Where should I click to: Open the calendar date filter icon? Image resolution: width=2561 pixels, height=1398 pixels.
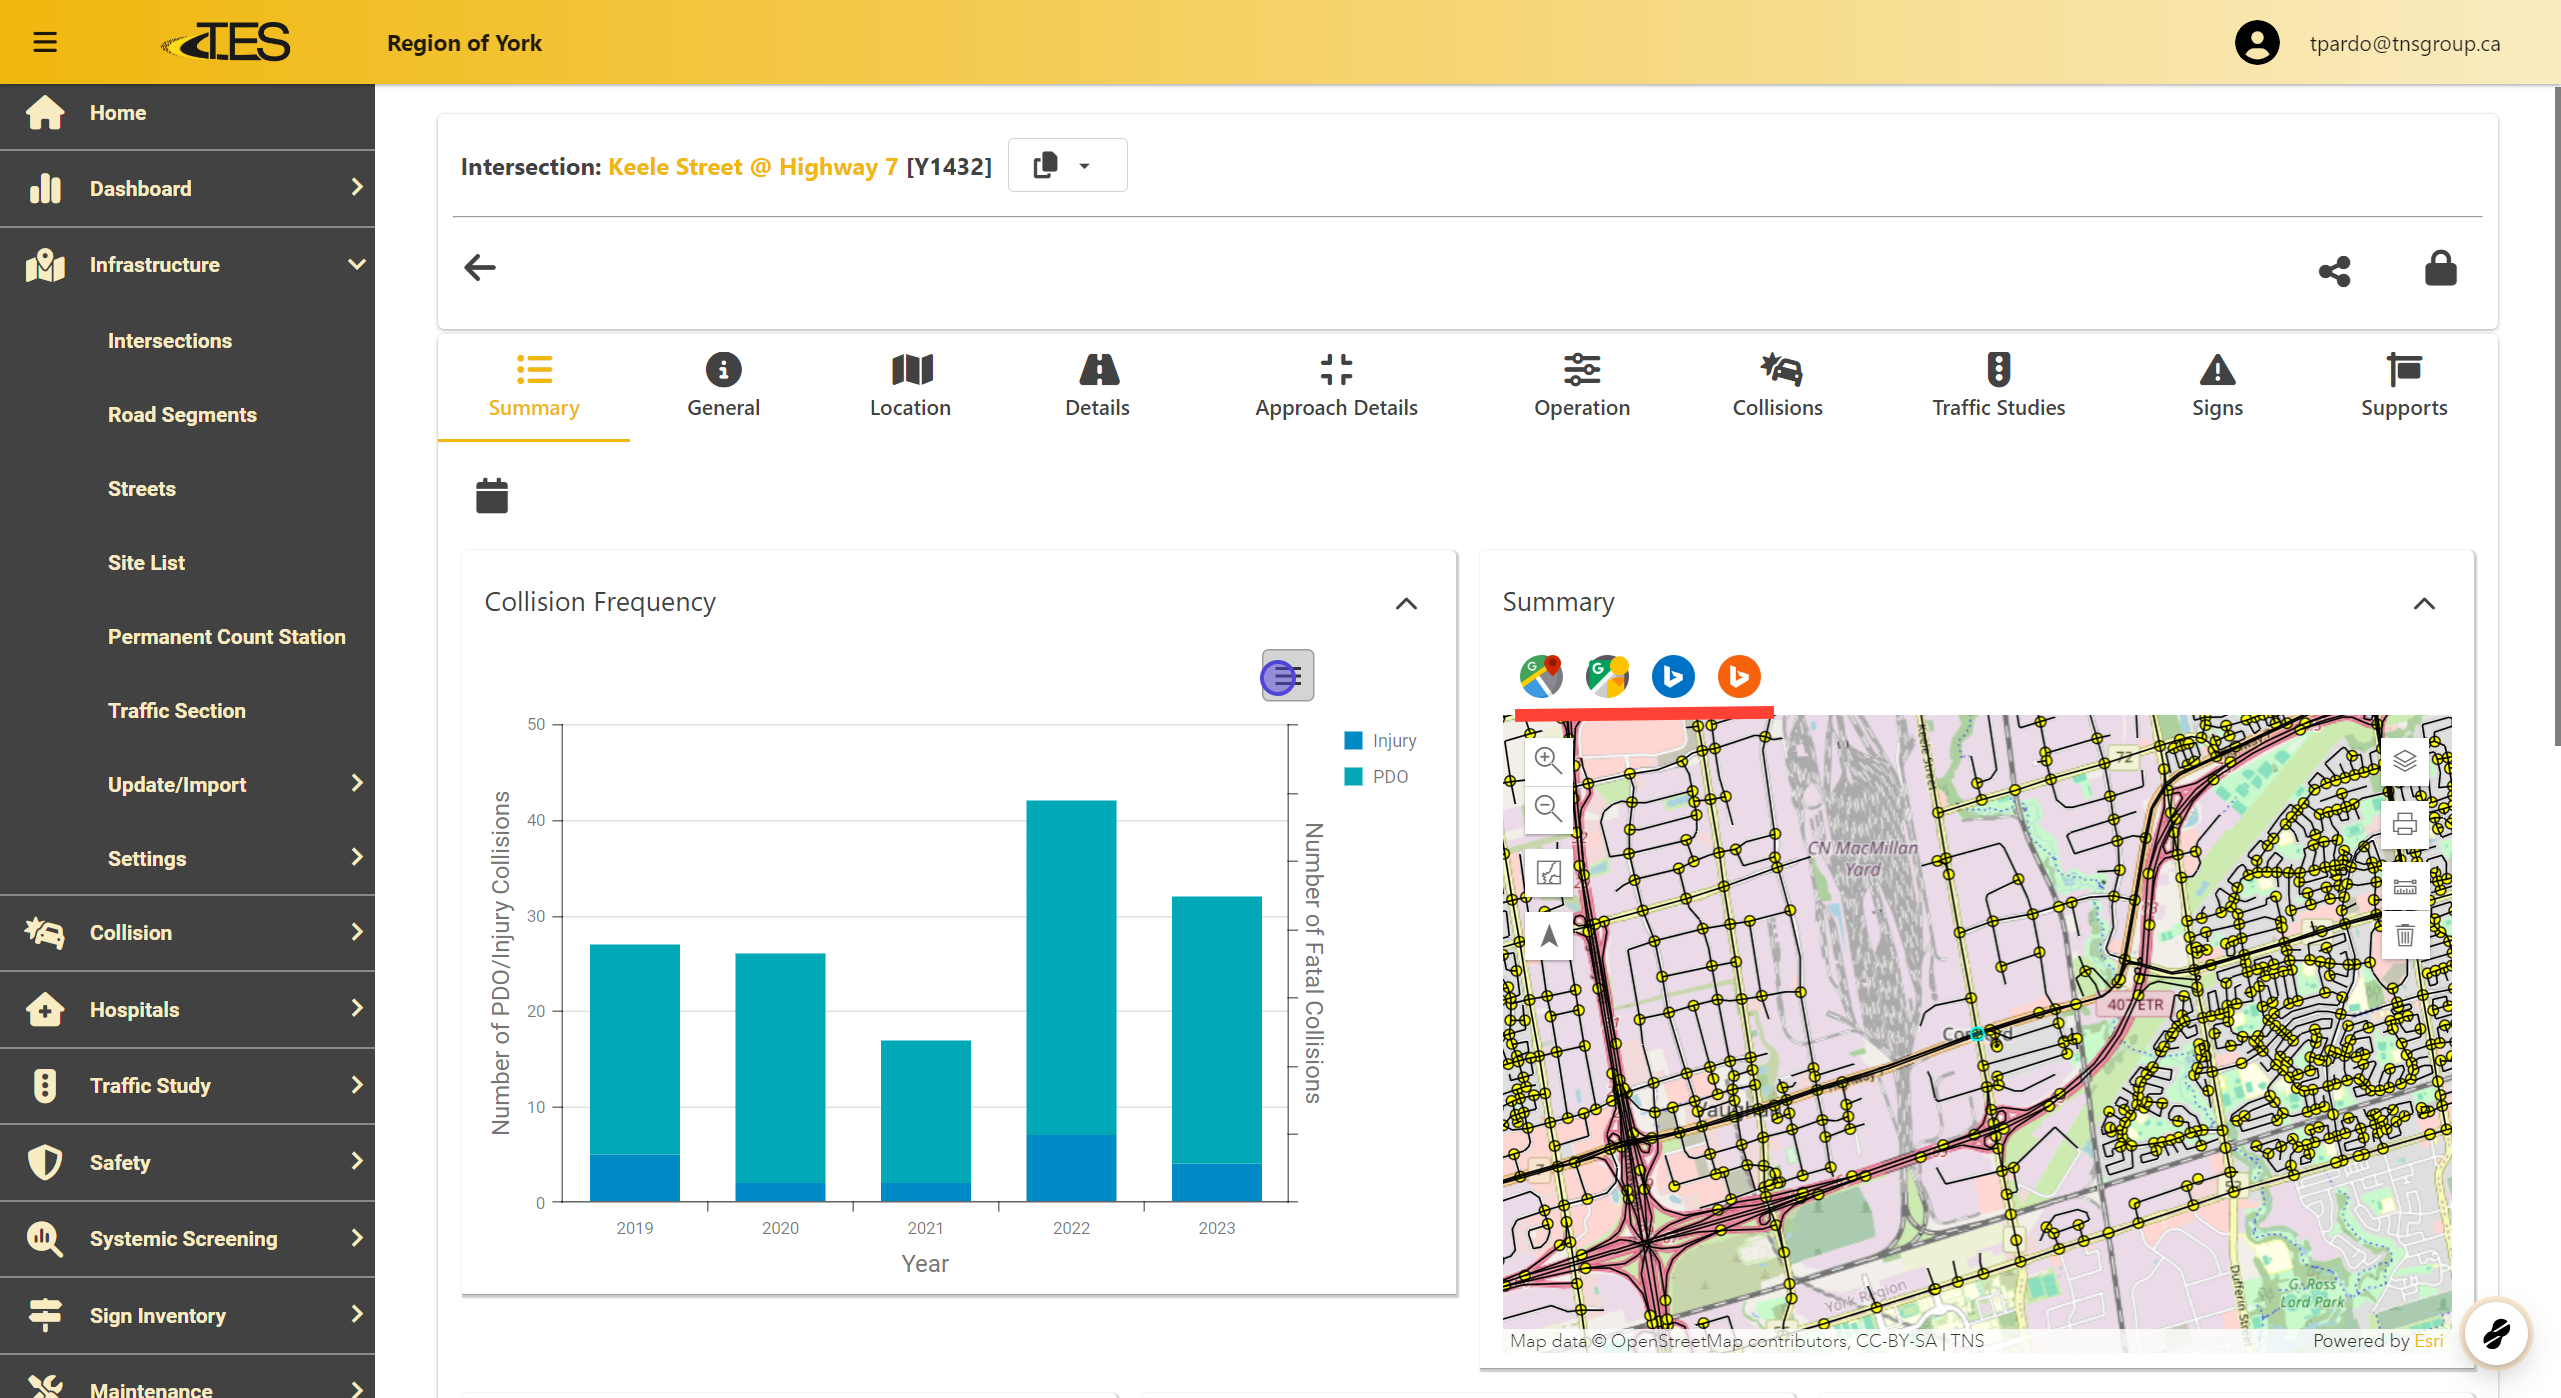point(491,495)
